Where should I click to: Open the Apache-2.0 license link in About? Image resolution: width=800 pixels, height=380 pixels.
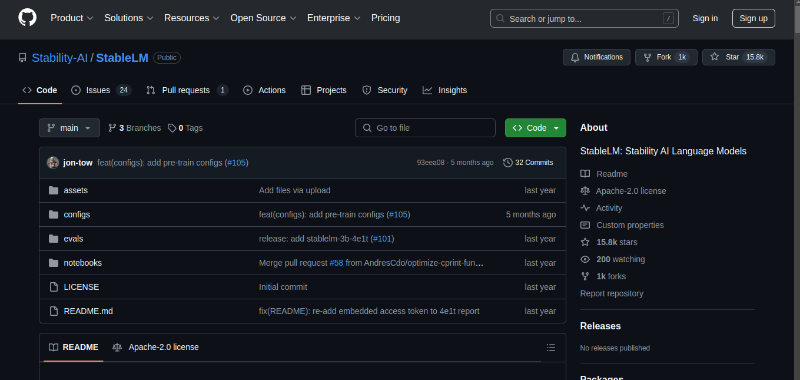(x=623, y=191)
